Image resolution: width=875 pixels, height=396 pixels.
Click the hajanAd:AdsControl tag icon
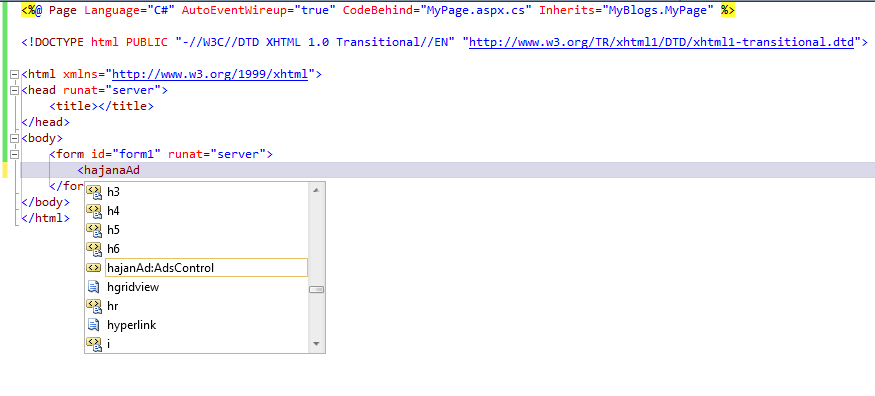[x=93, y=268]
